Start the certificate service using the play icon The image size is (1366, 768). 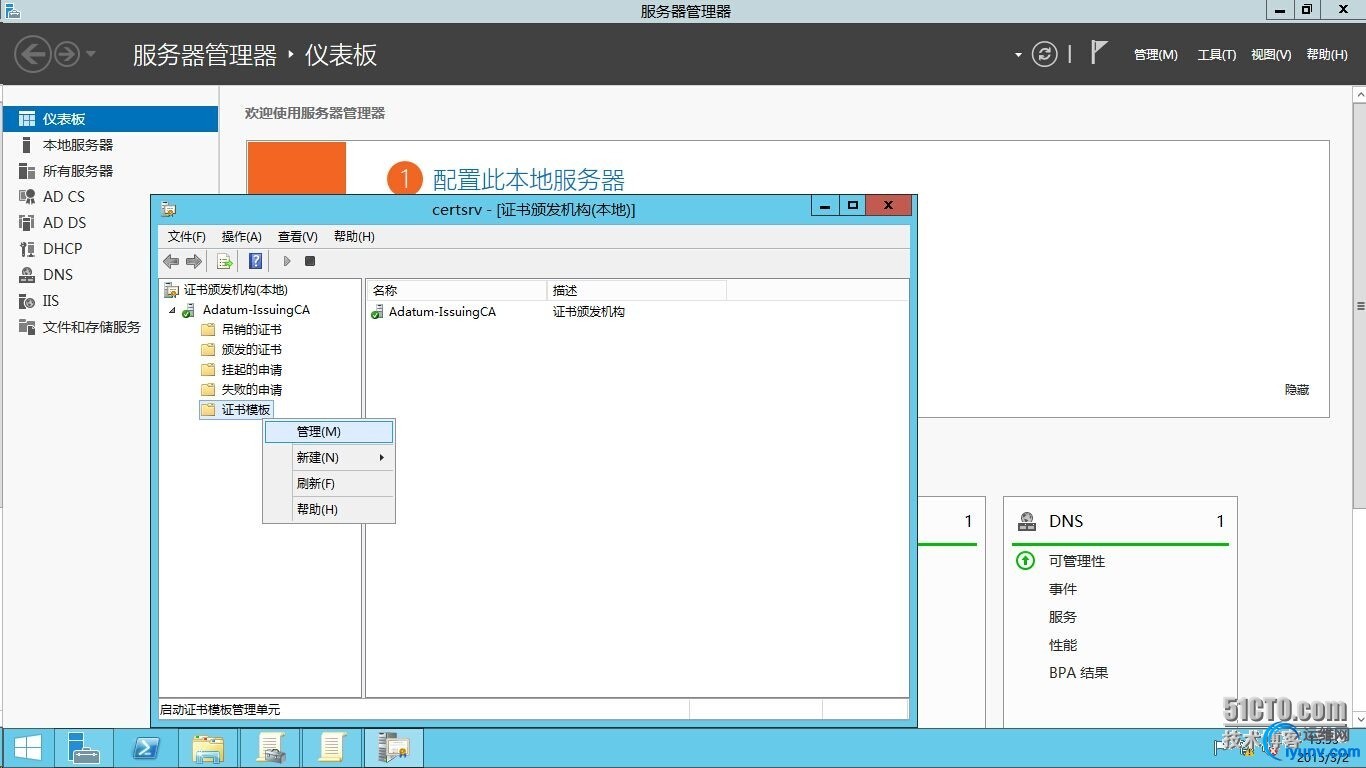tap(287, 261)
